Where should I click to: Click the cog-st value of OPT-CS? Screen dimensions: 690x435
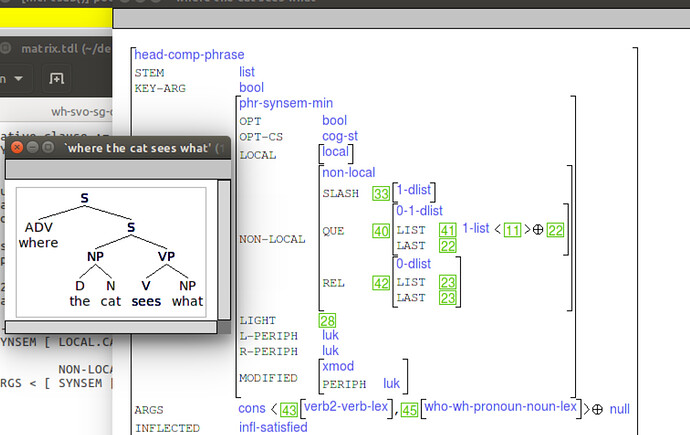tap(340, 136)
